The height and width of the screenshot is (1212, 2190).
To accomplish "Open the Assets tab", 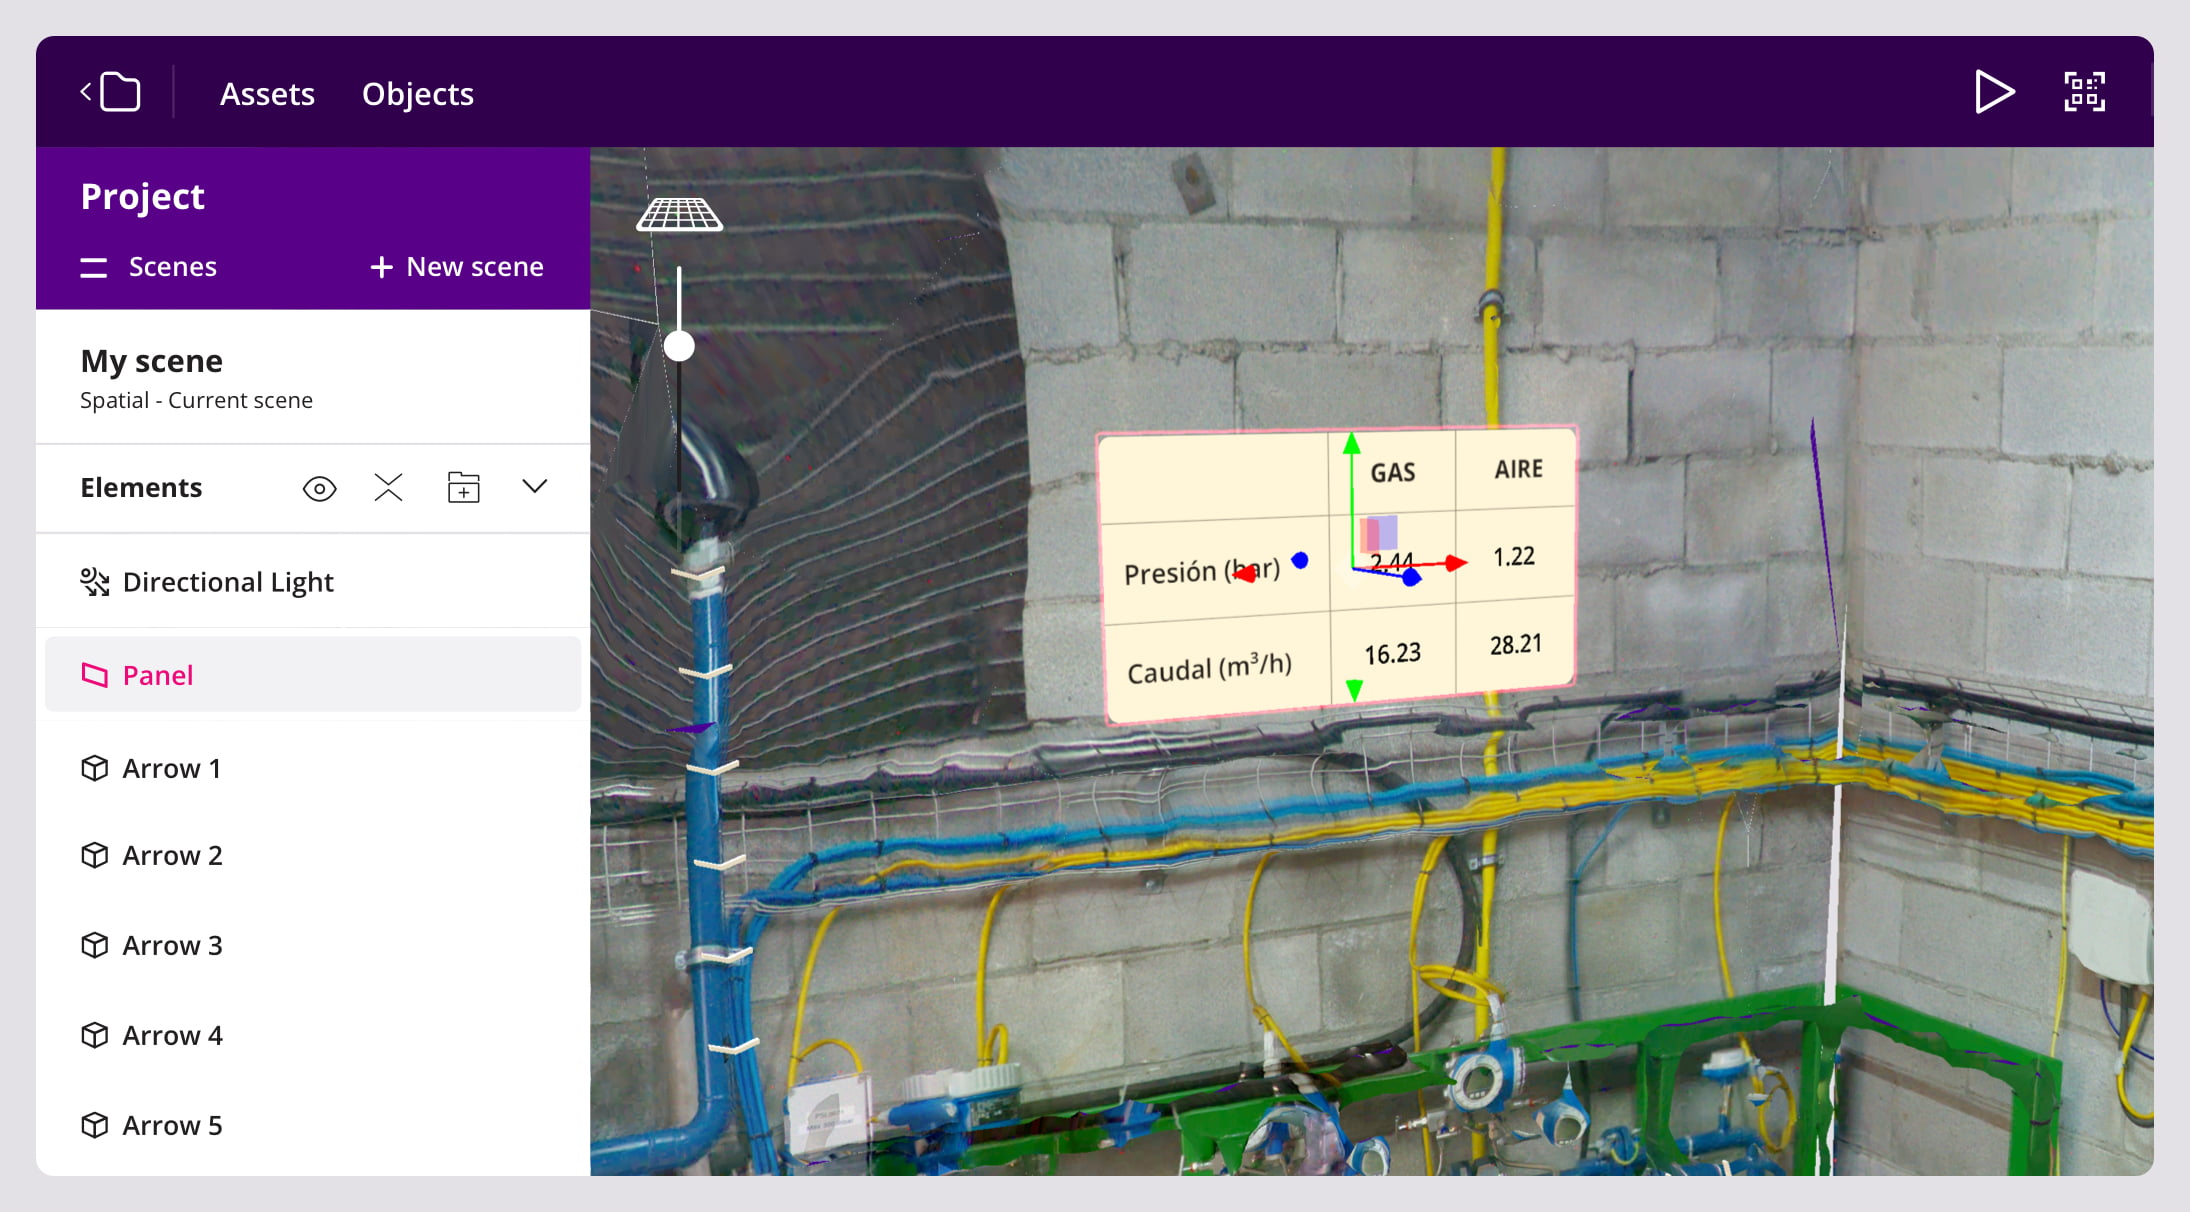I will pyautogui.click(x=267, y=94).
